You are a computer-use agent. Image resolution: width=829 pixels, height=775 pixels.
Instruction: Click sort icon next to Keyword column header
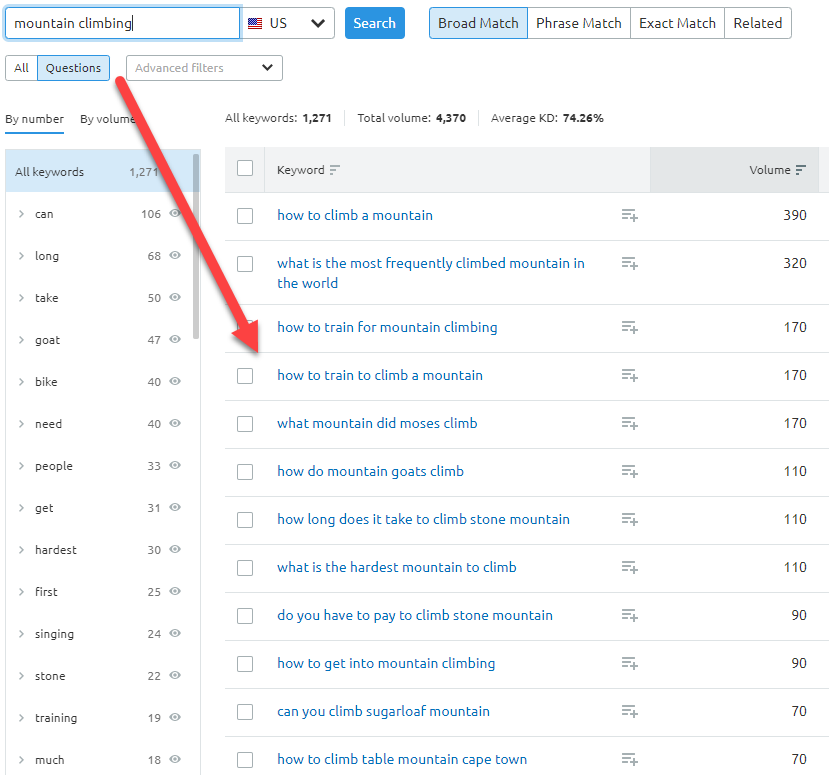[335, 170]
